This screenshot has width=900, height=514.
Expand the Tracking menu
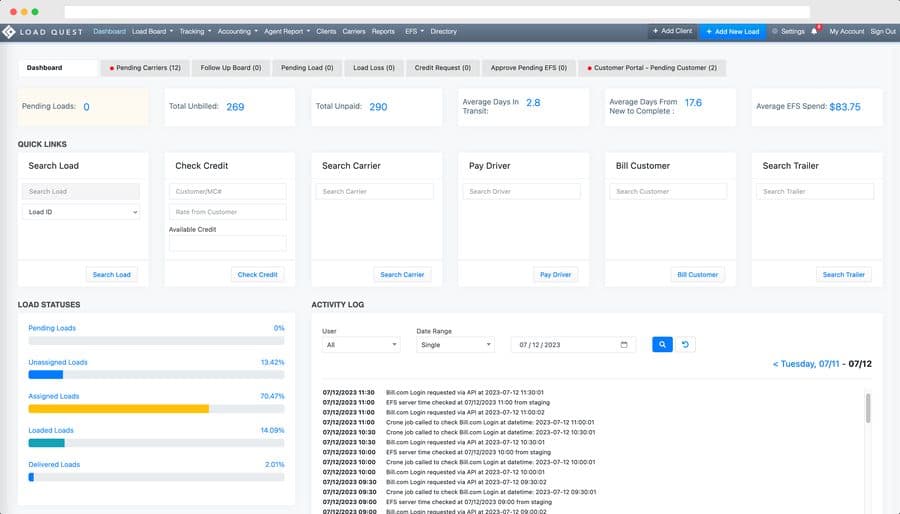click(195, 32)
